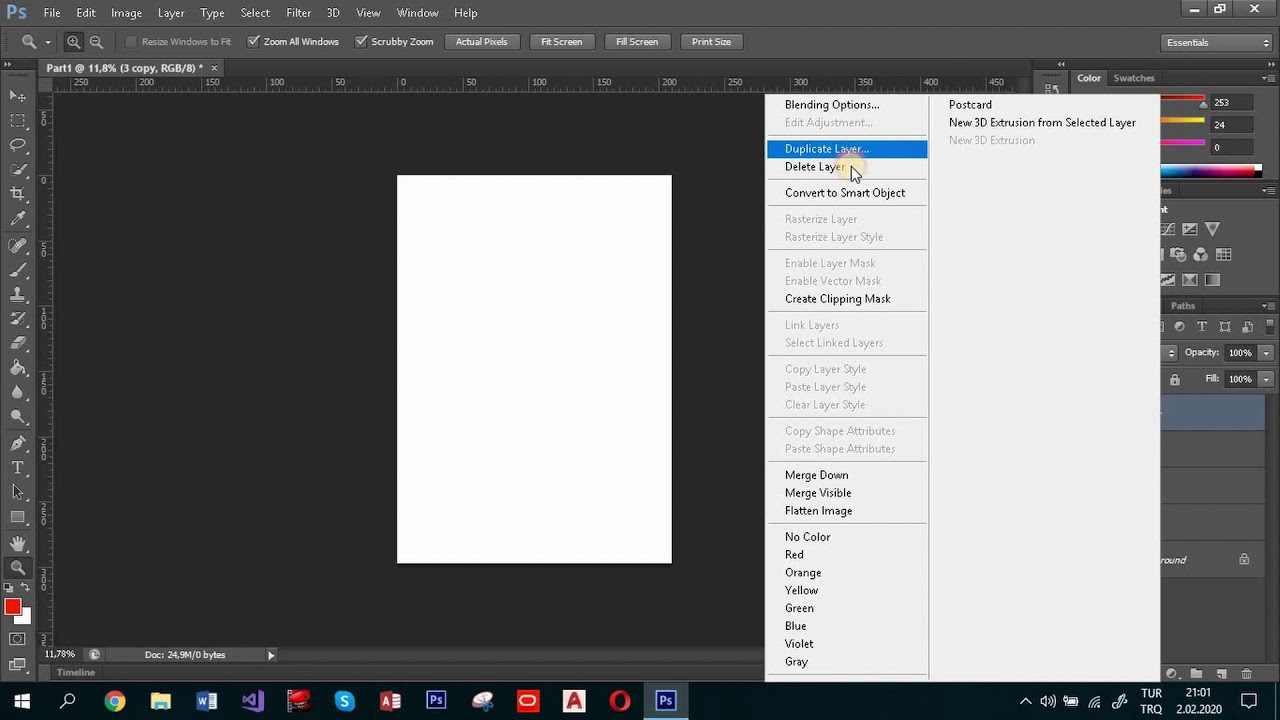Select the Zoom tool in the toolbox

click(18, 568)
